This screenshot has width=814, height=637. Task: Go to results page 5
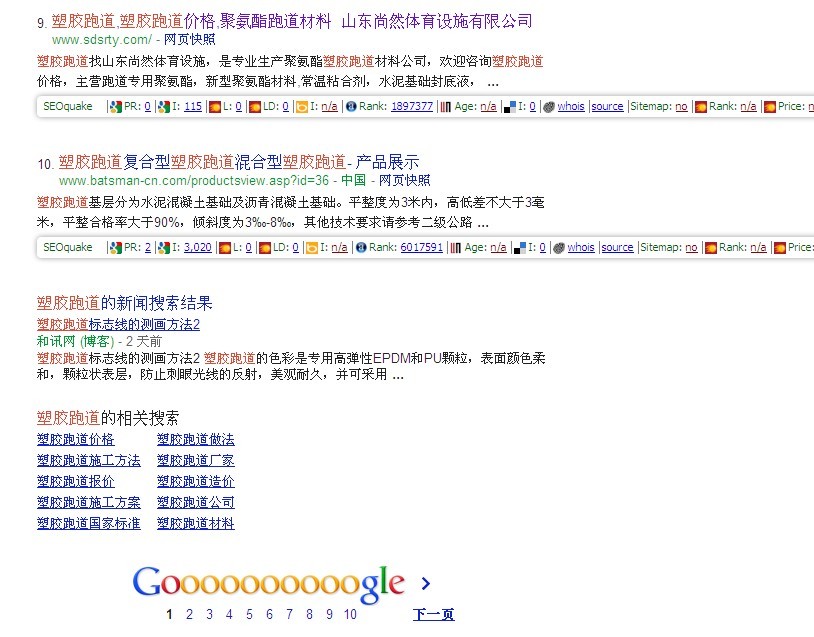(x=249, y=615)
